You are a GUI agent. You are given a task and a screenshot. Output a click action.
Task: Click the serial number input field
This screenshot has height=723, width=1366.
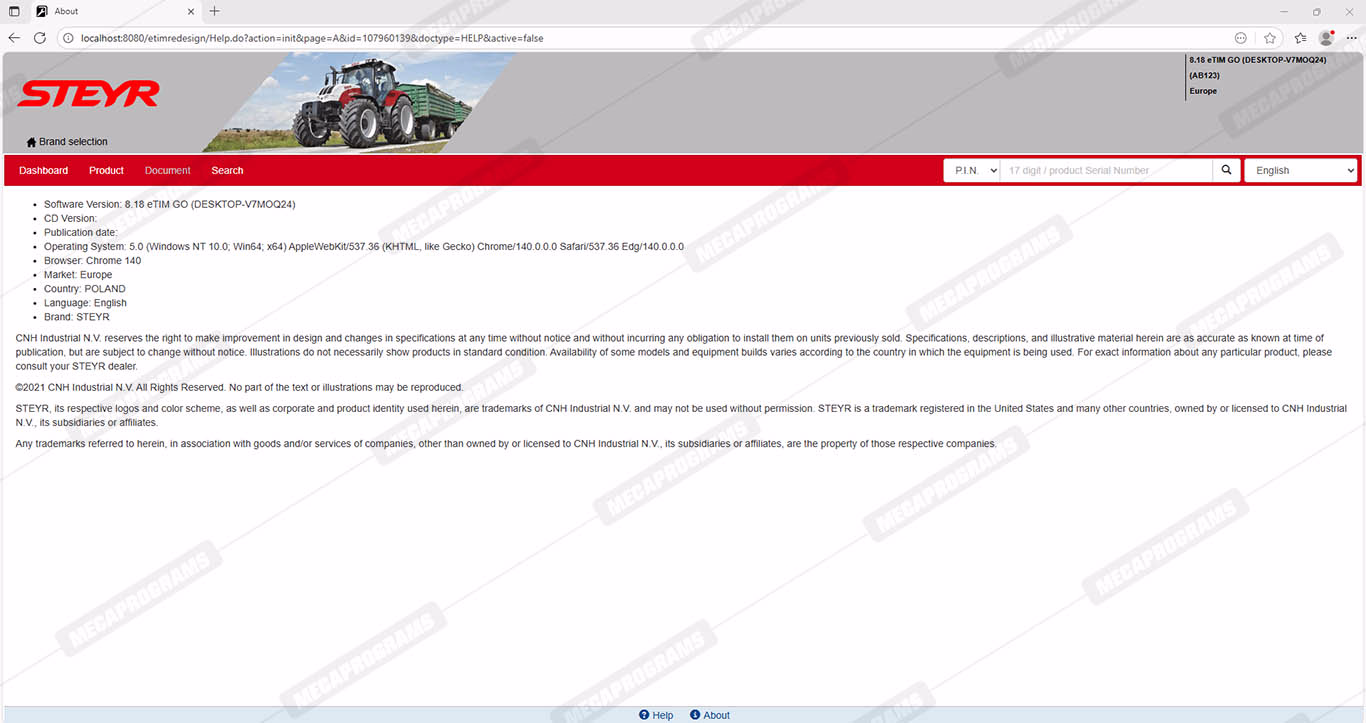(1106, 171)
